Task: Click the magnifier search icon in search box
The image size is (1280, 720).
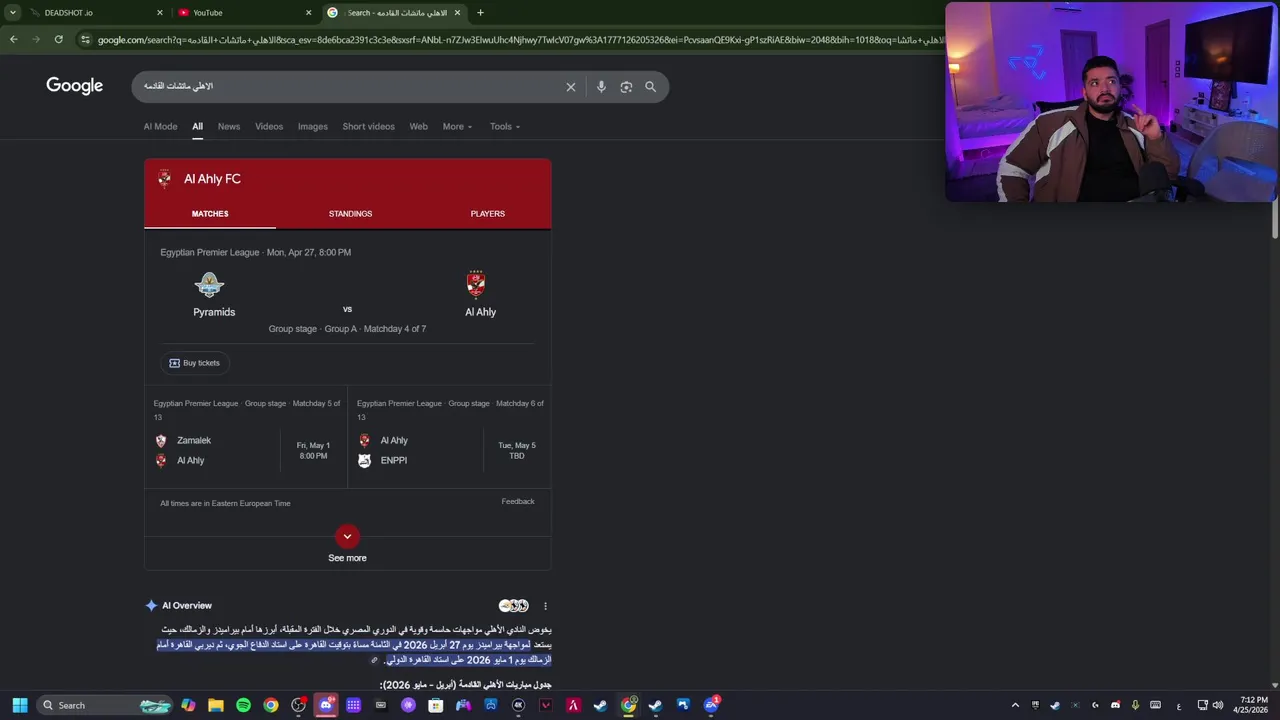Action: click(650, 87)
